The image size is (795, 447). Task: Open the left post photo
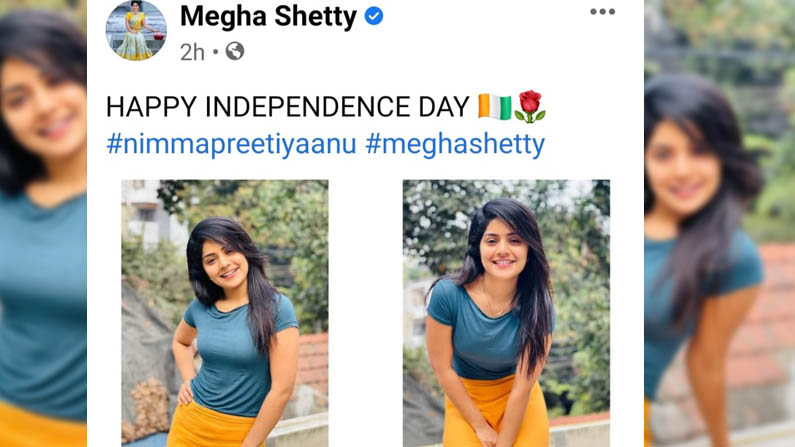tap(225, 313)
